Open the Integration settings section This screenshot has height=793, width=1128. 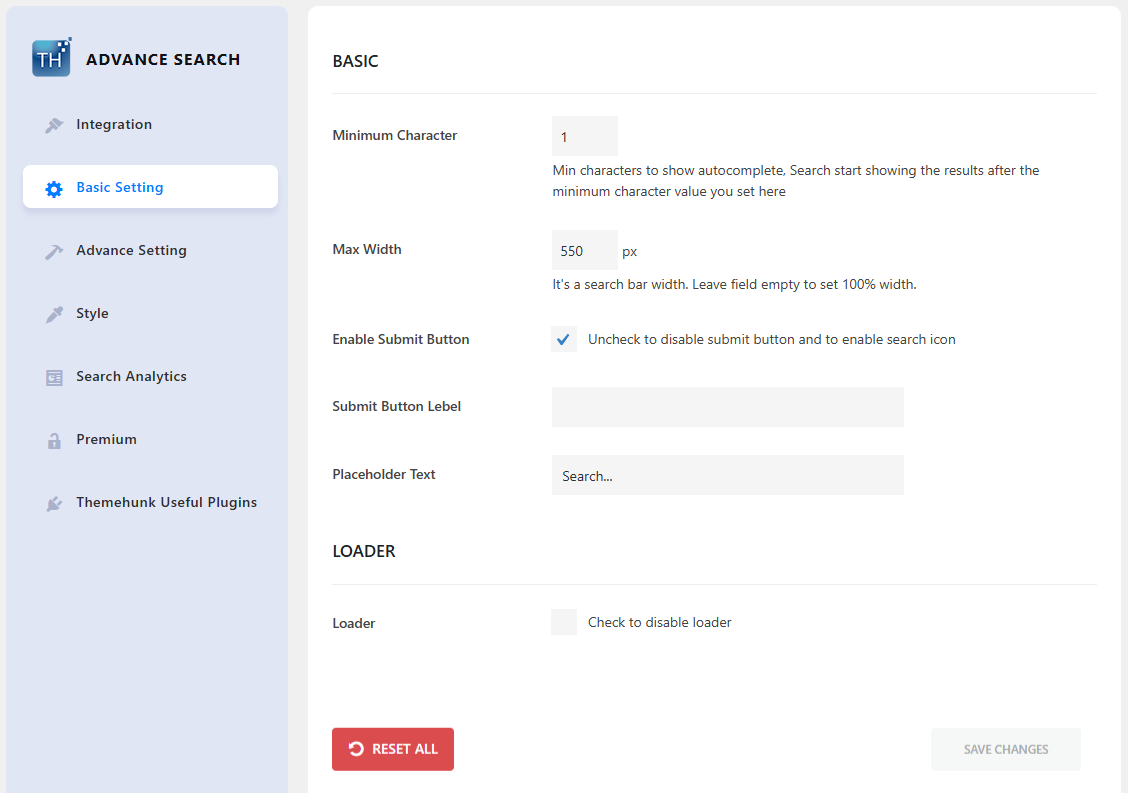click(x=113, y=124)
